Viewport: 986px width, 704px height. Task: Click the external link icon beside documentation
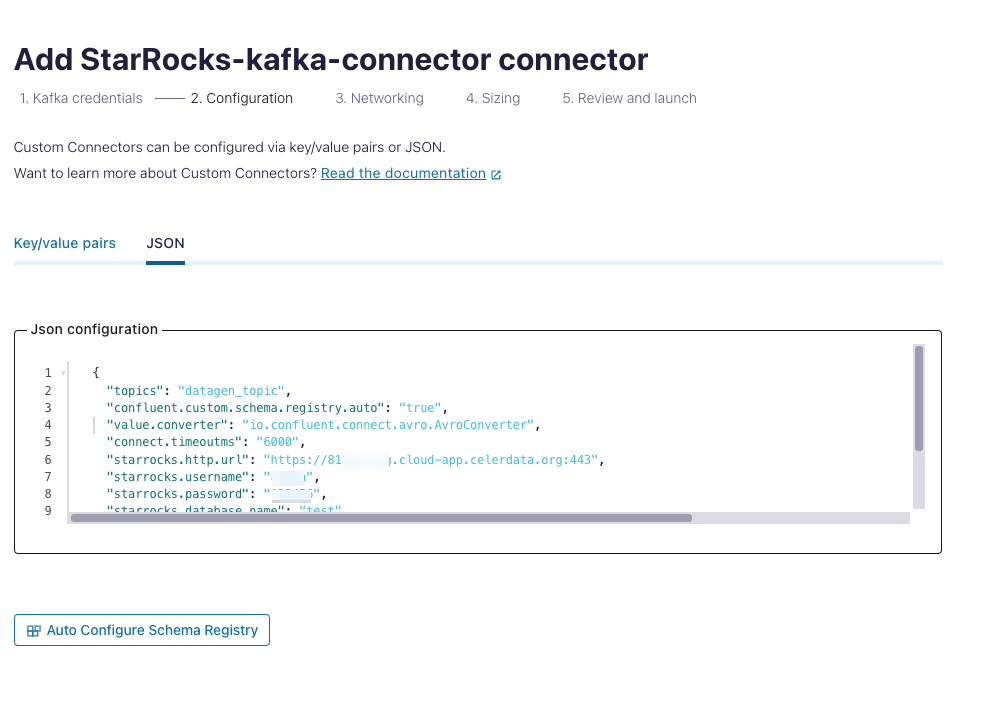pos(496,174)
